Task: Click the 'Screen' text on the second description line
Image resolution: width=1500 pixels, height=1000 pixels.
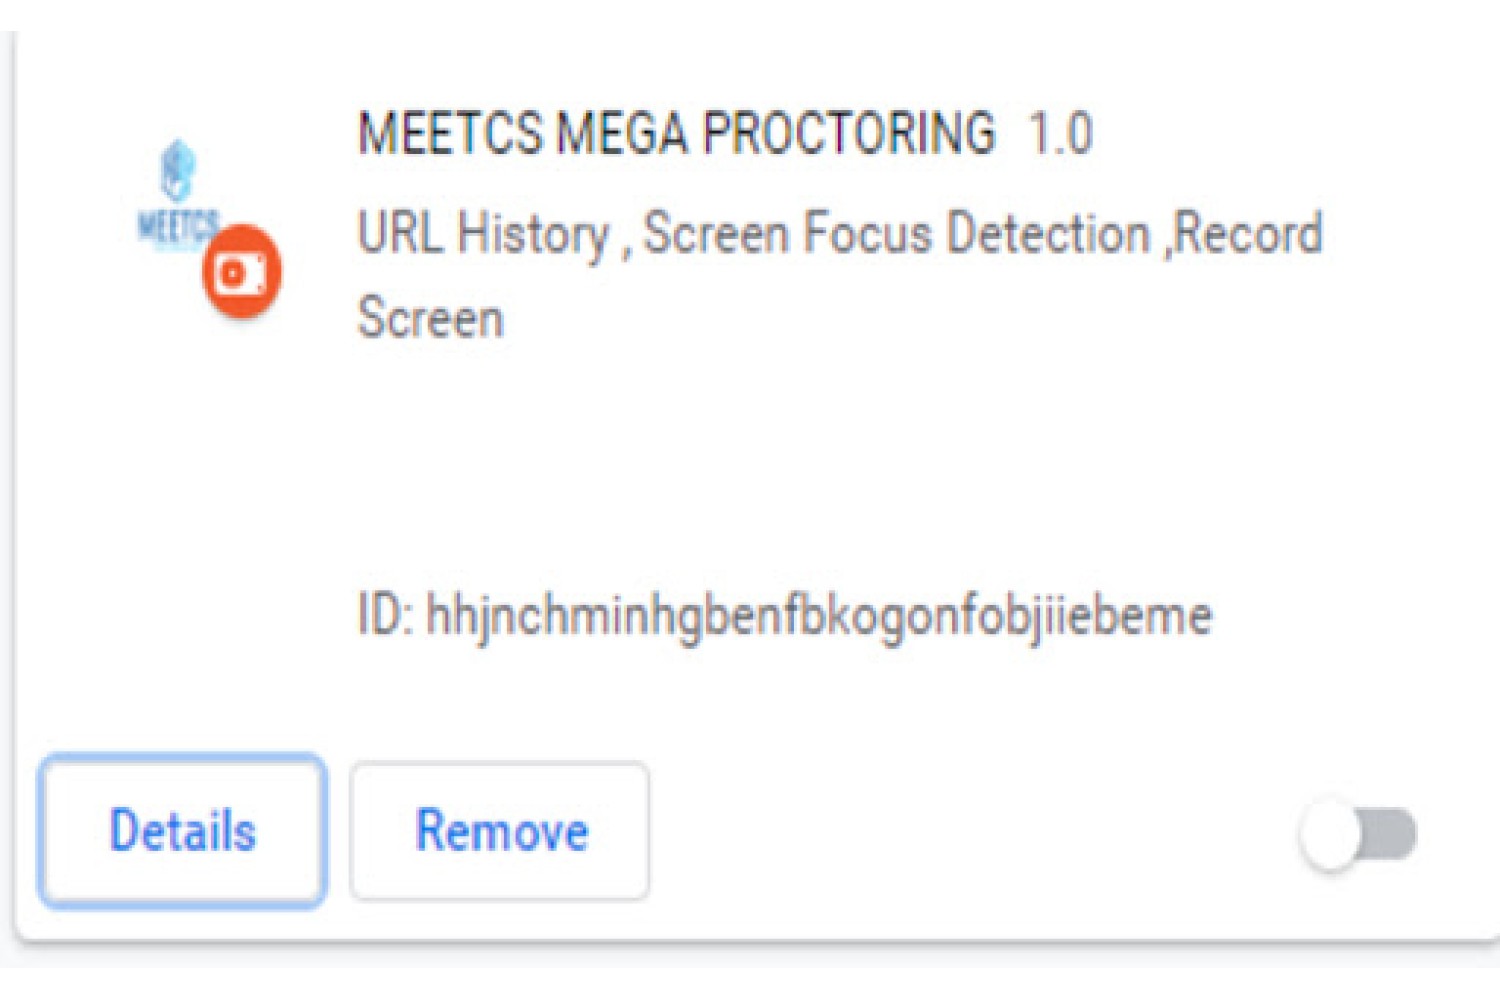Action: [x=431, y=318]
